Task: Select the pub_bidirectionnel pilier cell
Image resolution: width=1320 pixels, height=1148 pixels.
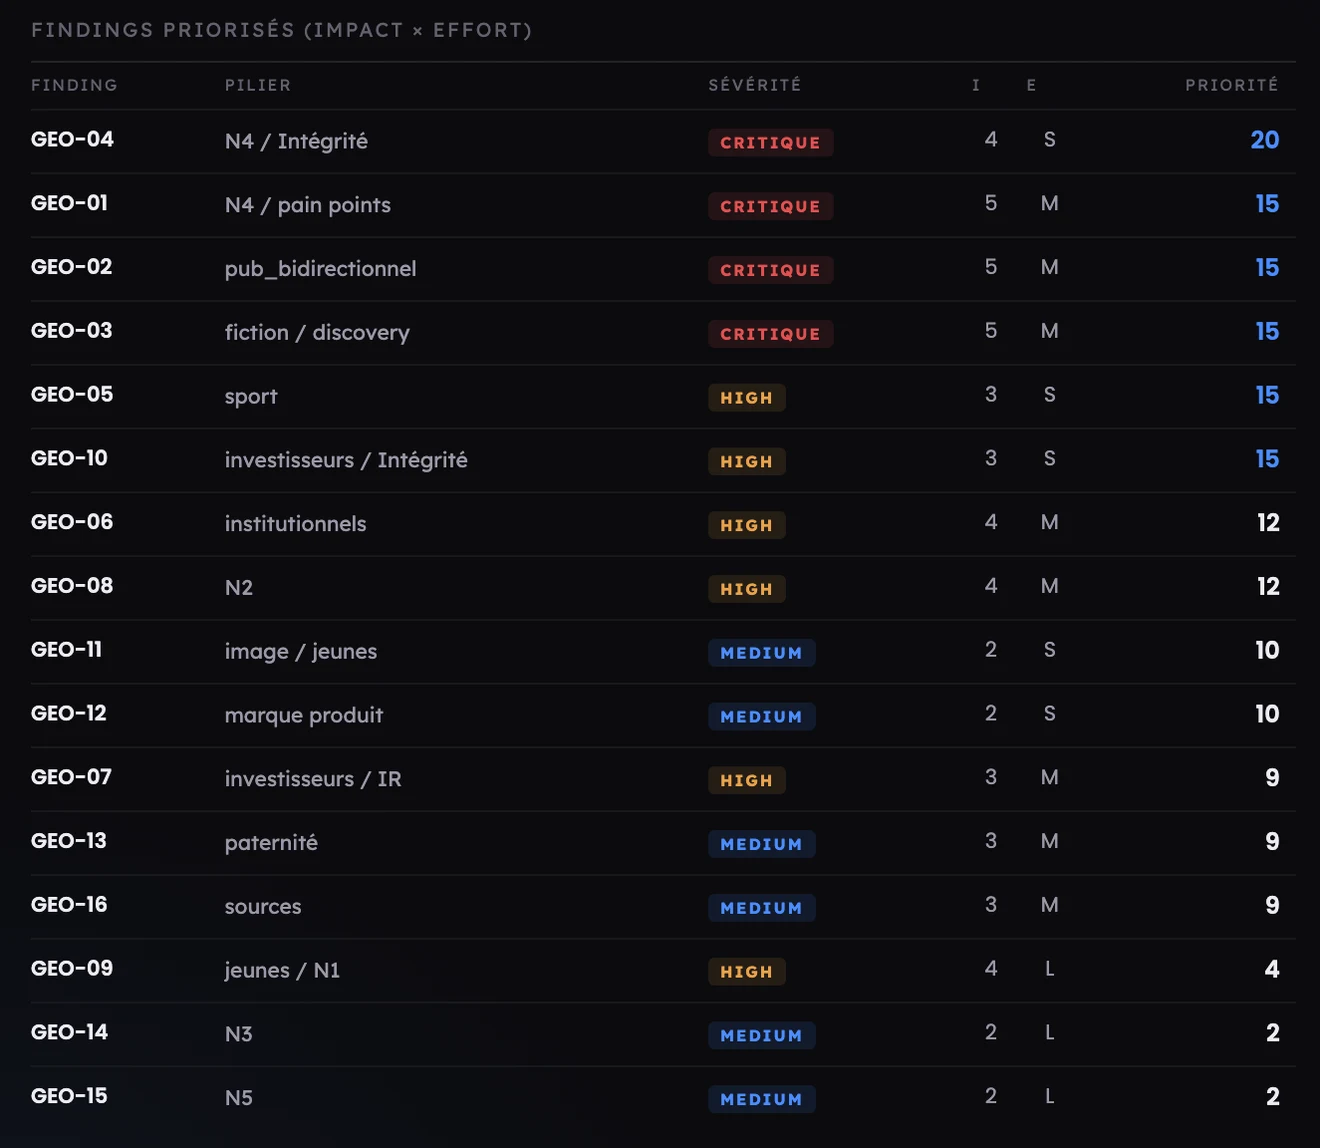Action: tap(320, 269)
